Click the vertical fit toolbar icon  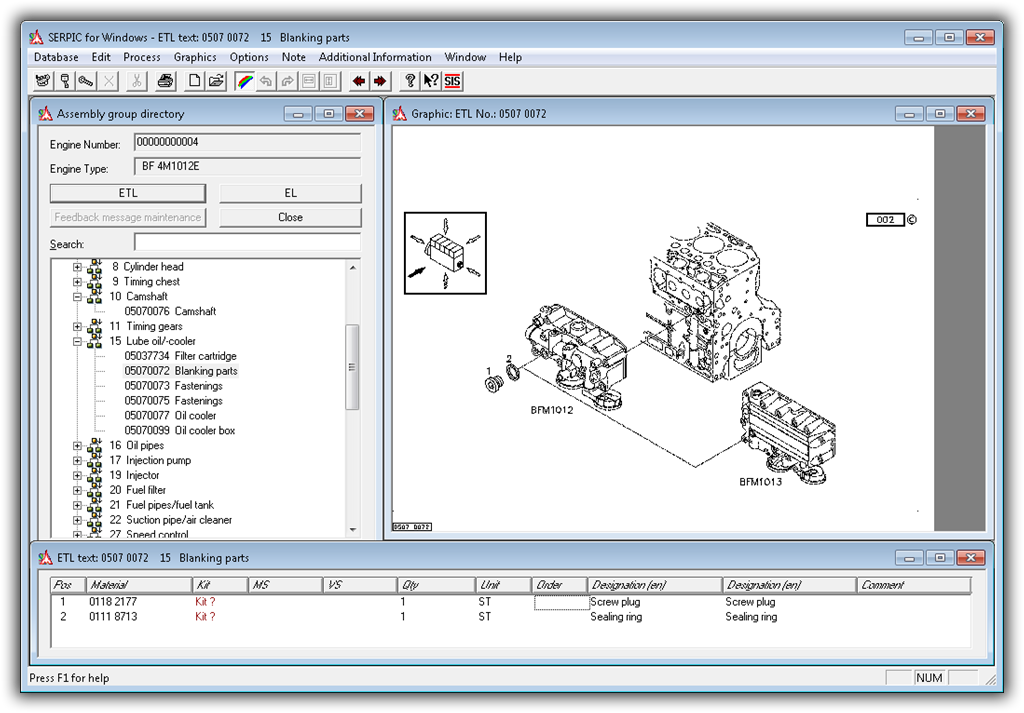[330, 81]
